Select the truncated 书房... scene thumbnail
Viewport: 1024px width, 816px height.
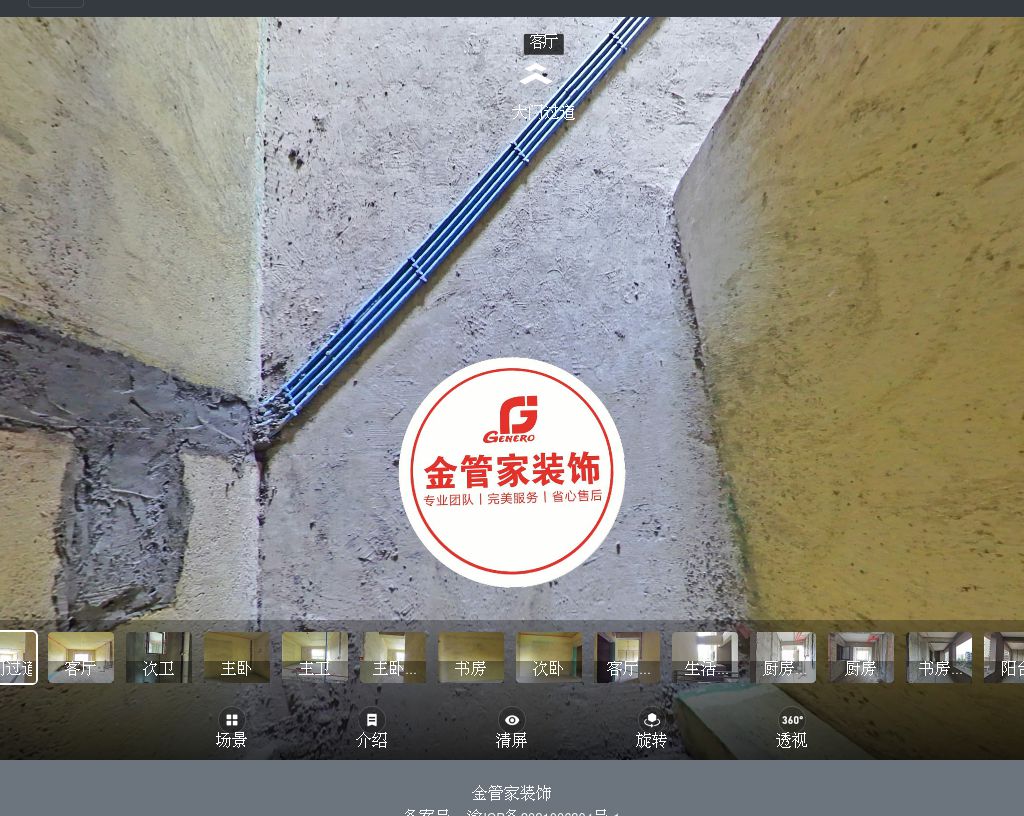tap(939, 657)
